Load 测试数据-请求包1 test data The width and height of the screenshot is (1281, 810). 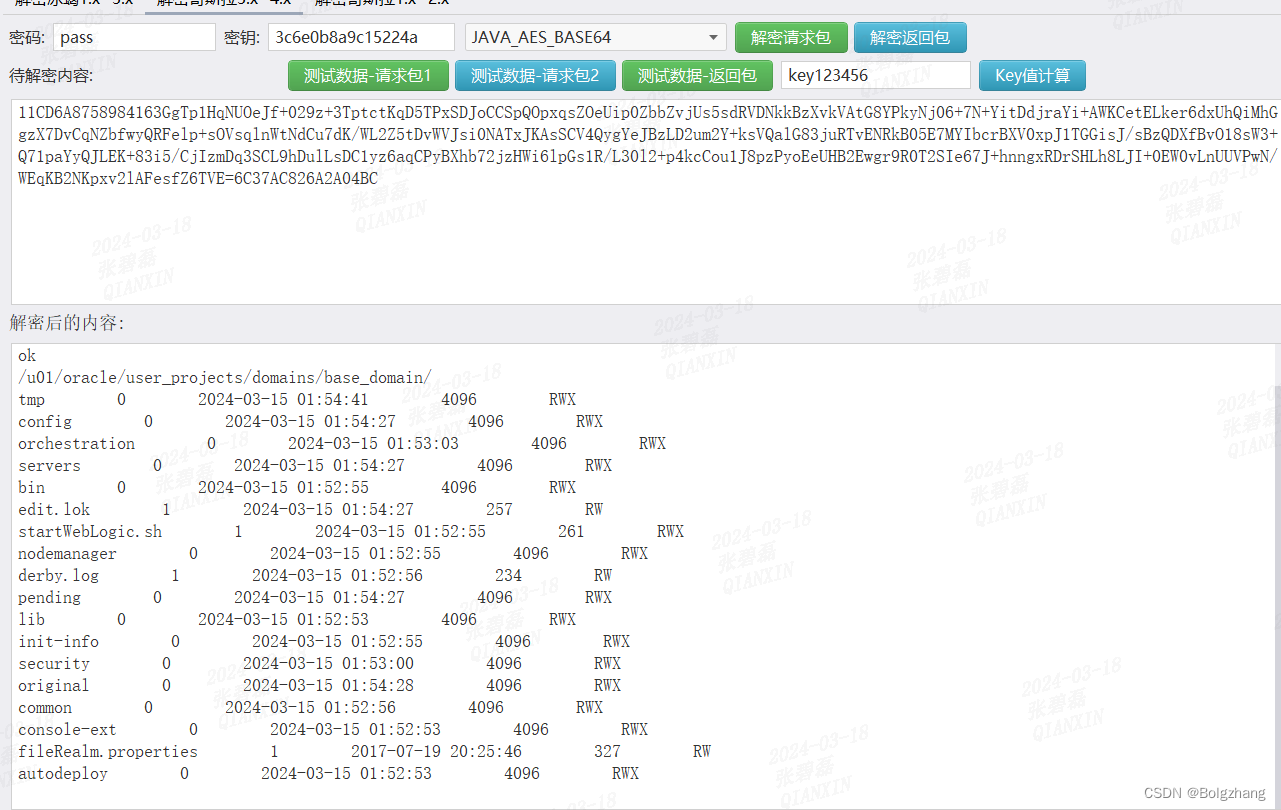(x=368, y=76)
